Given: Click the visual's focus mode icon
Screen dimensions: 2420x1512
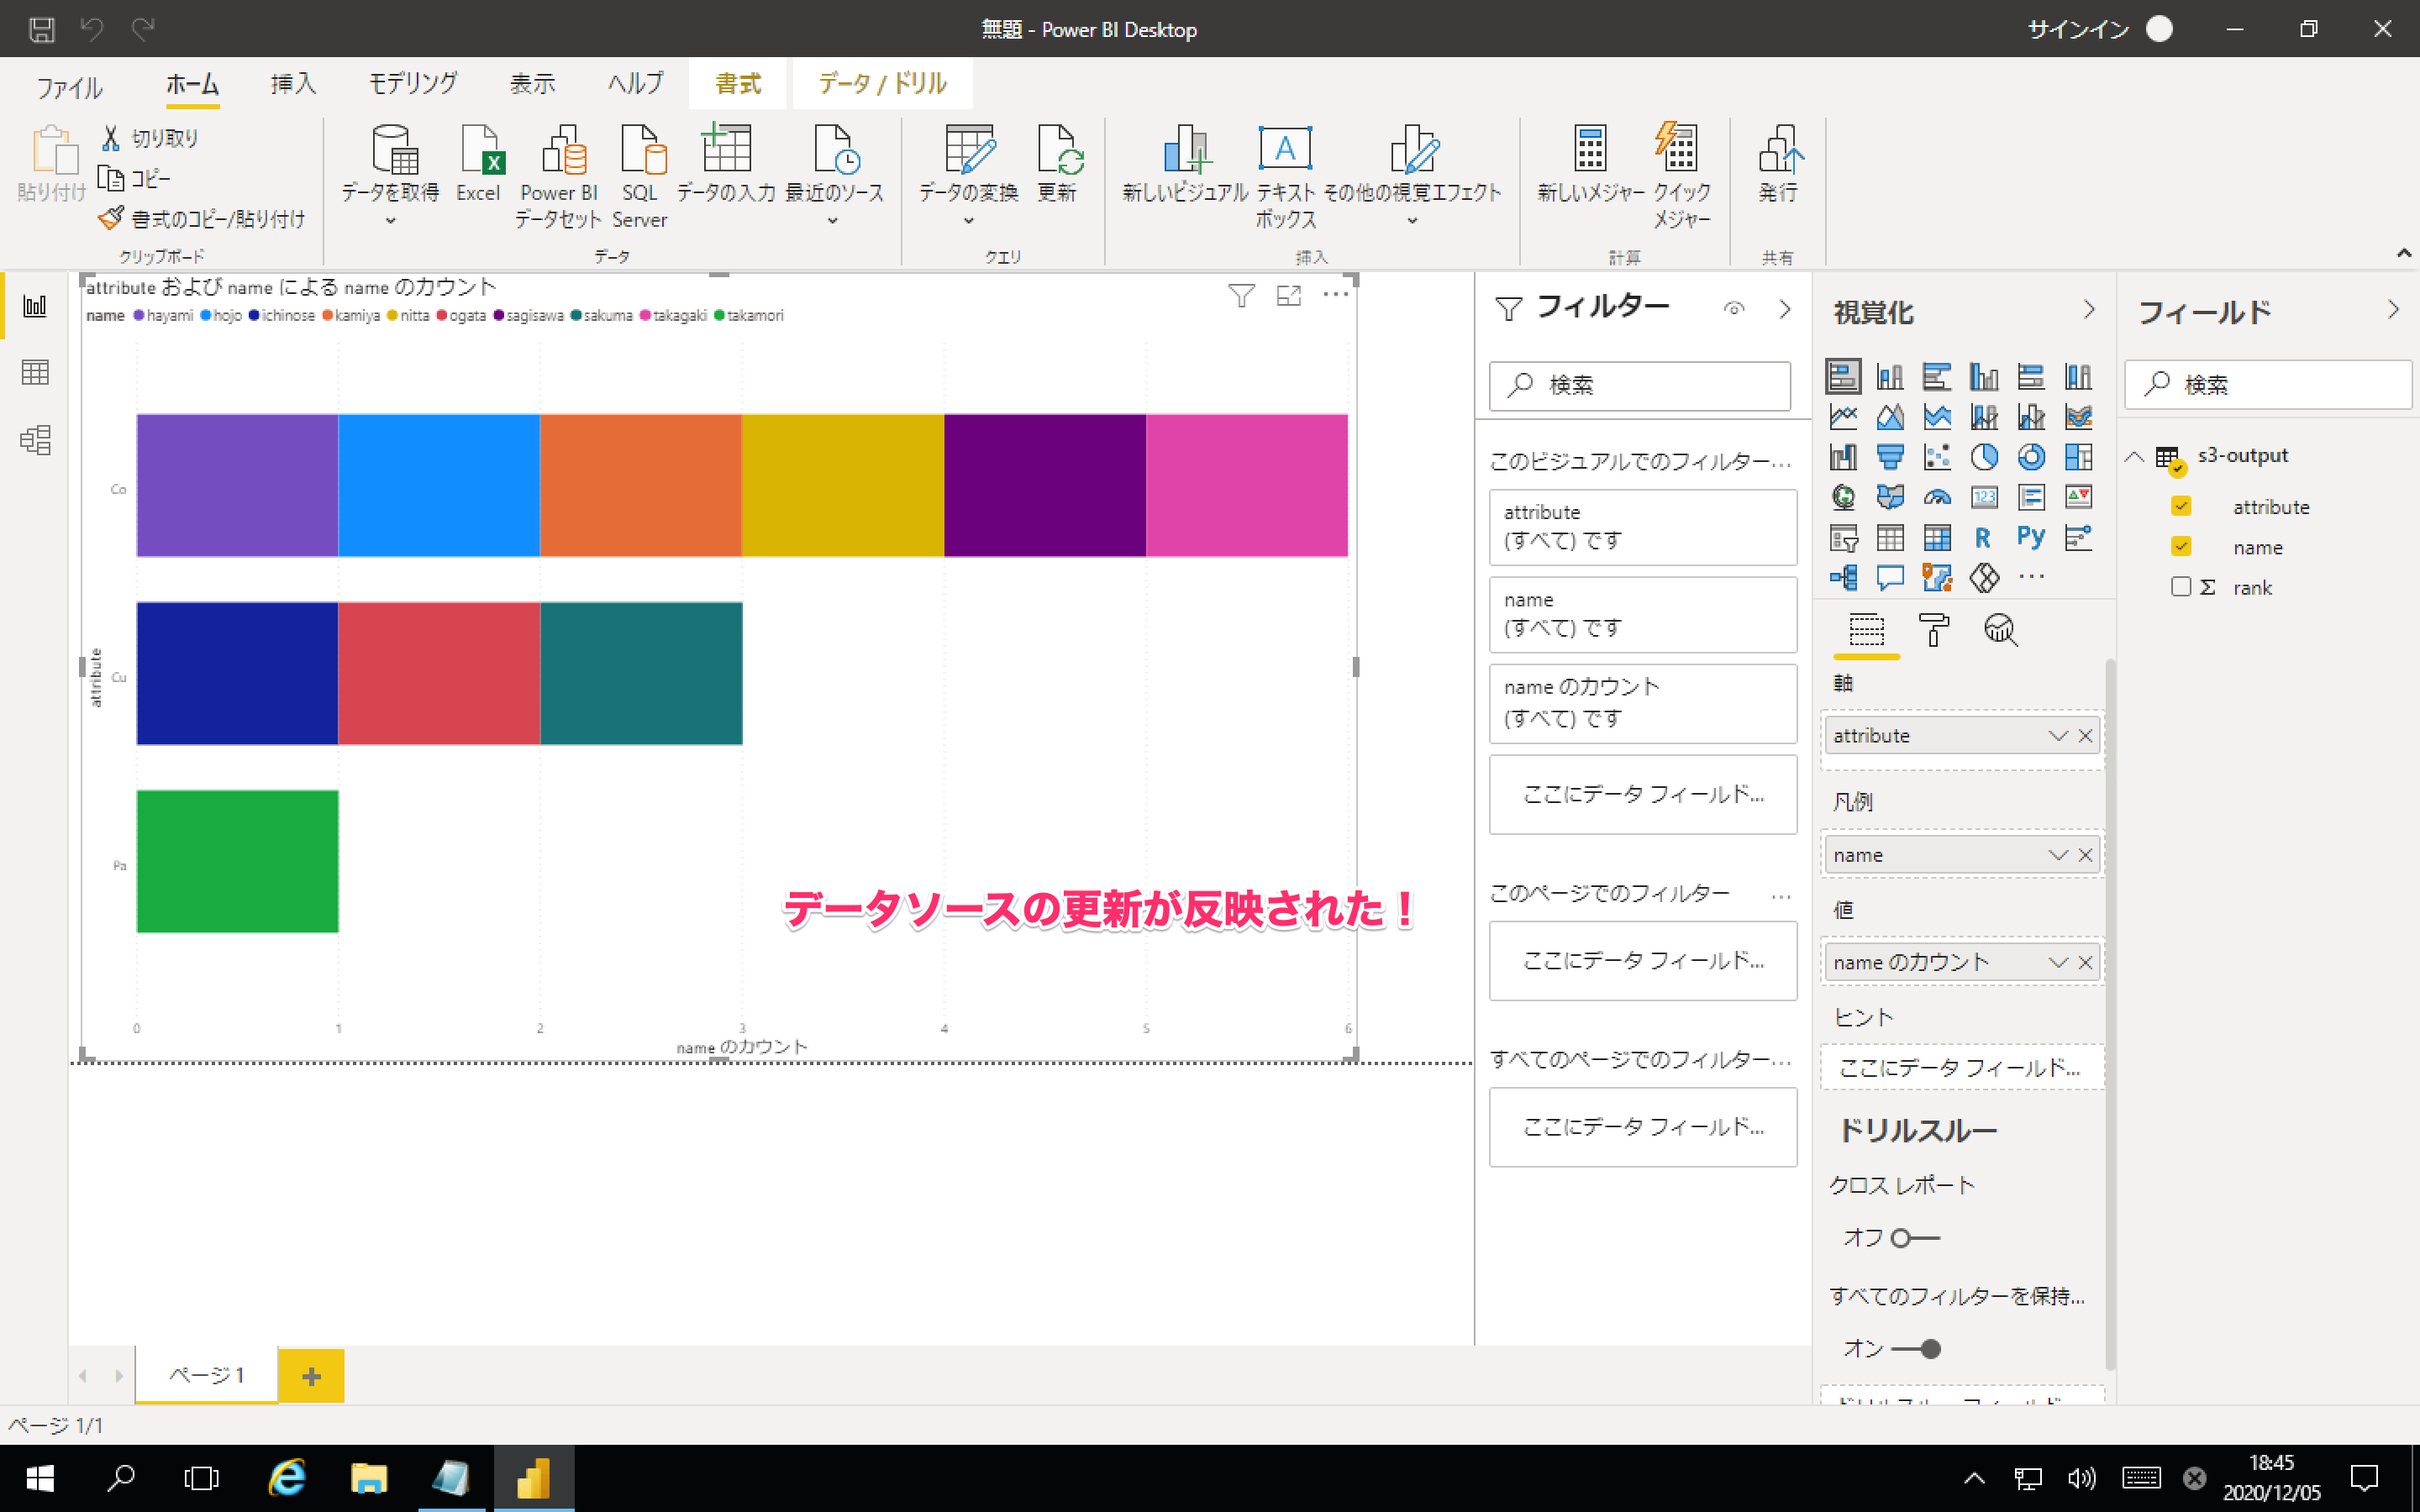Looking at the screenshot, I should [1289, 295].
